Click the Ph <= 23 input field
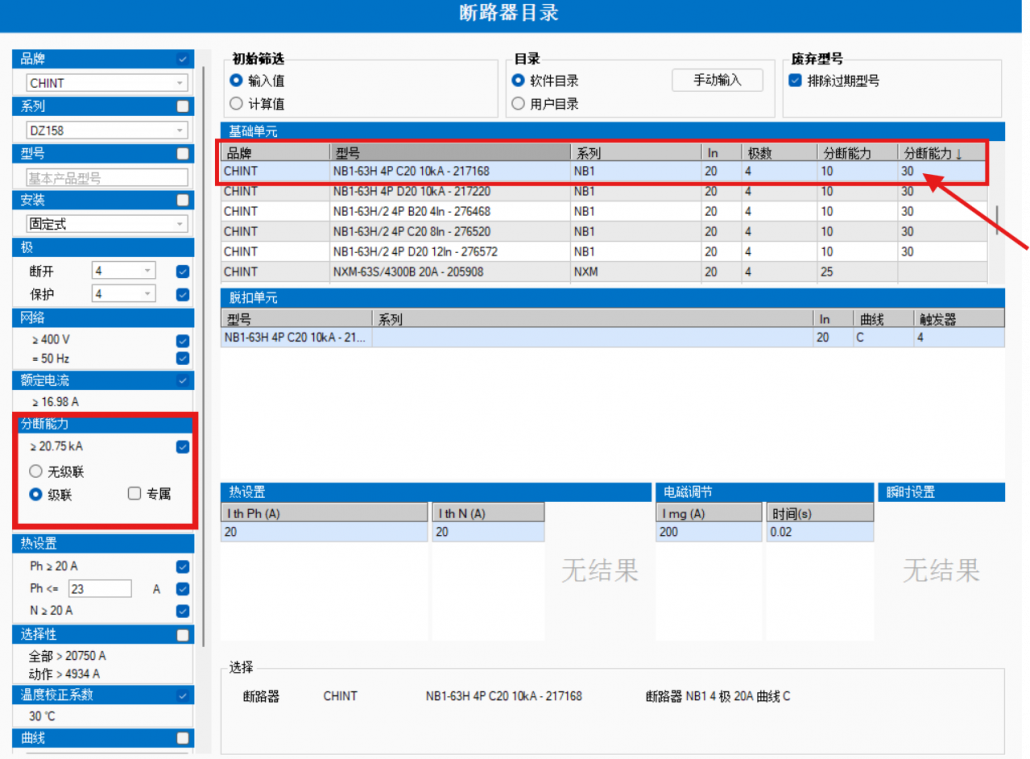This screenshot has width=1030, height=759. point(100,589)
